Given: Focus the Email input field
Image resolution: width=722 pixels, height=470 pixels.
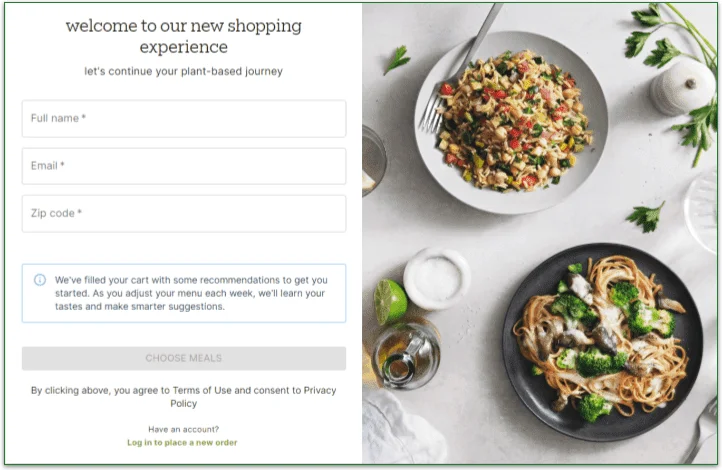Looking at the screenshot, I should click(x=183, y=166).
